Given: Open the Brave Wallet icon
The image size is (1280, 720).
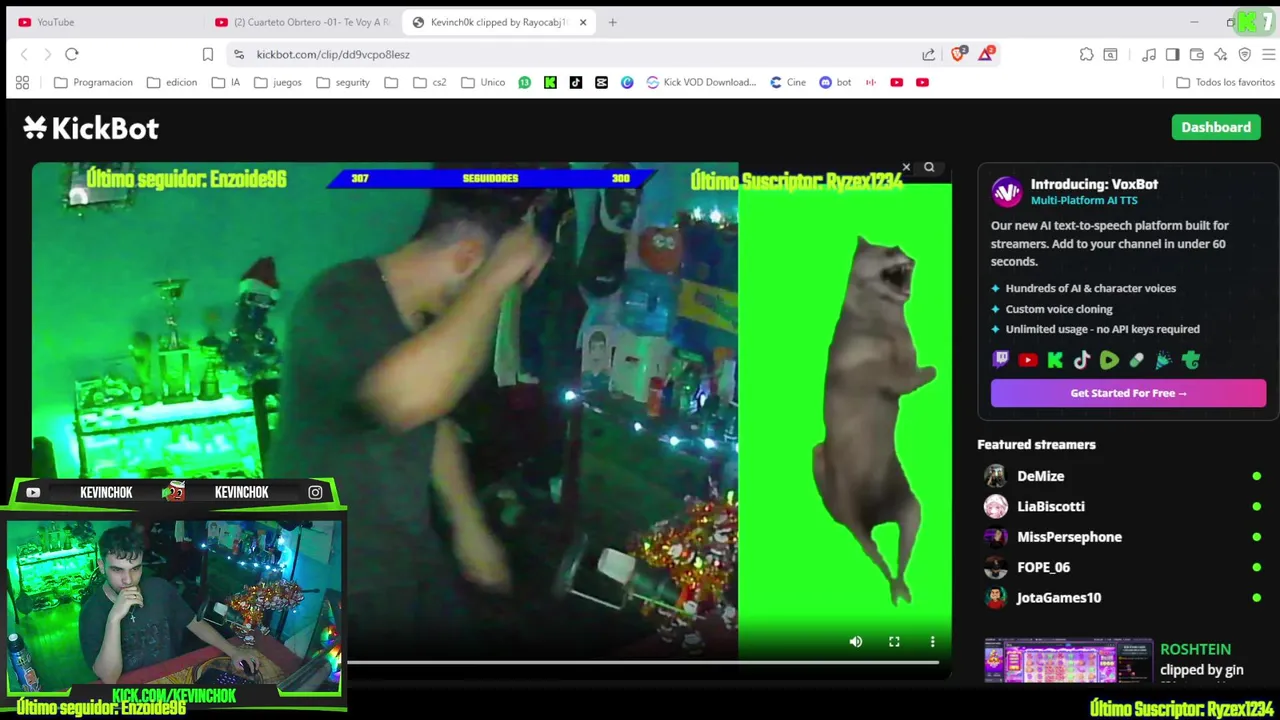Looking at the screenshot, I should coord(1197,54).
